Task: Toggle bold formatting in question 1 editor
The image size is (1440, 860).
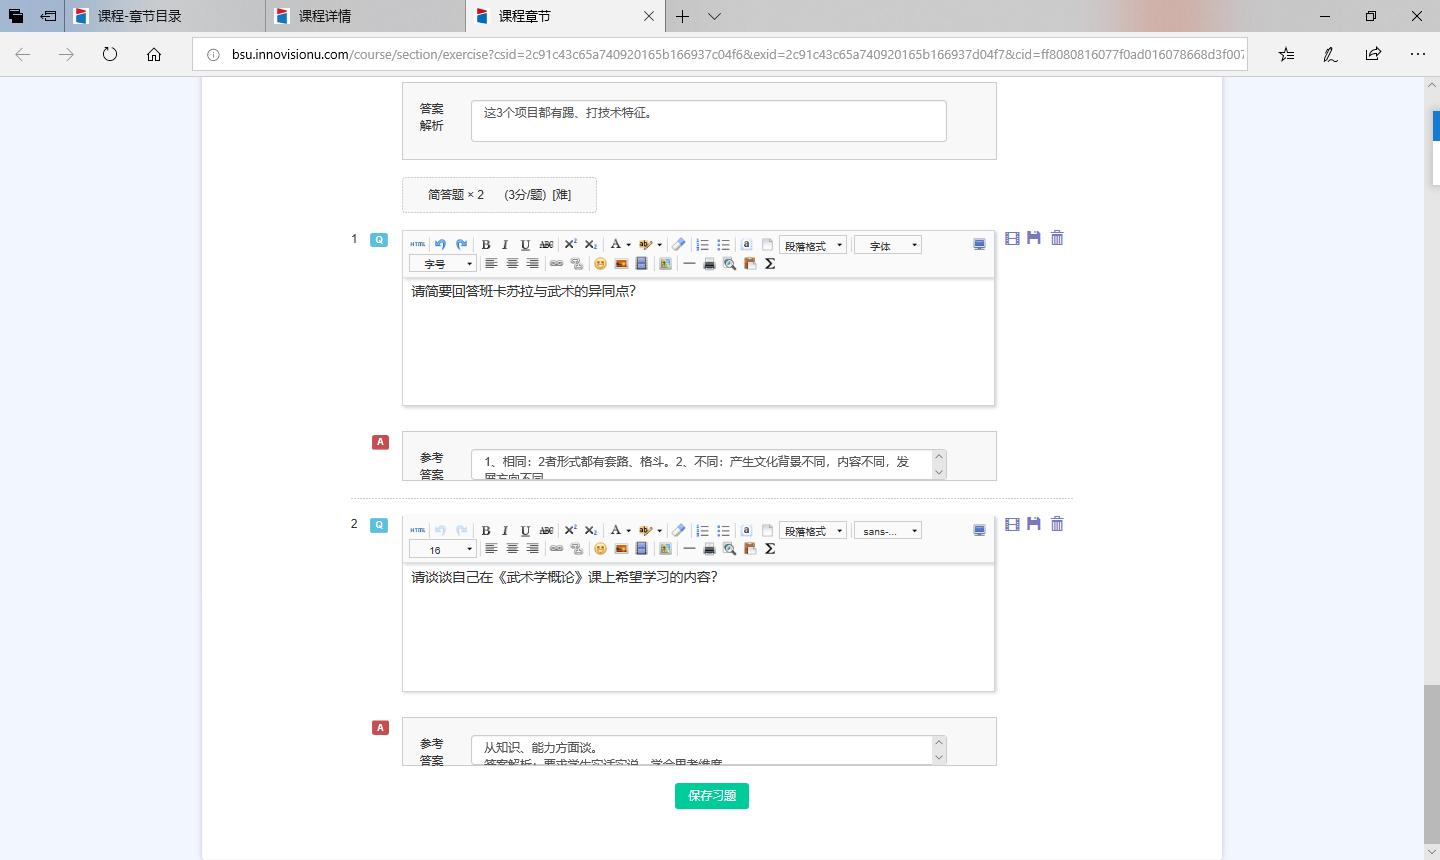Action: coord(485,244)
